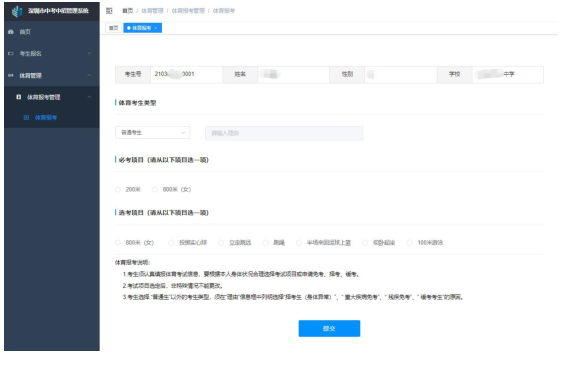Click the 必考项目 section heading
Screen dimensions: 563x366
point(163,160)
